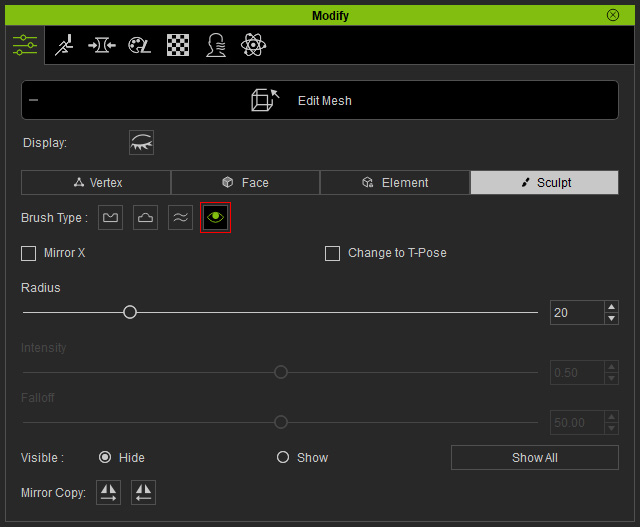Click the Show All button
Image resolution: width=640 pixels, height=527 pixels.
[x=535, y=458]
